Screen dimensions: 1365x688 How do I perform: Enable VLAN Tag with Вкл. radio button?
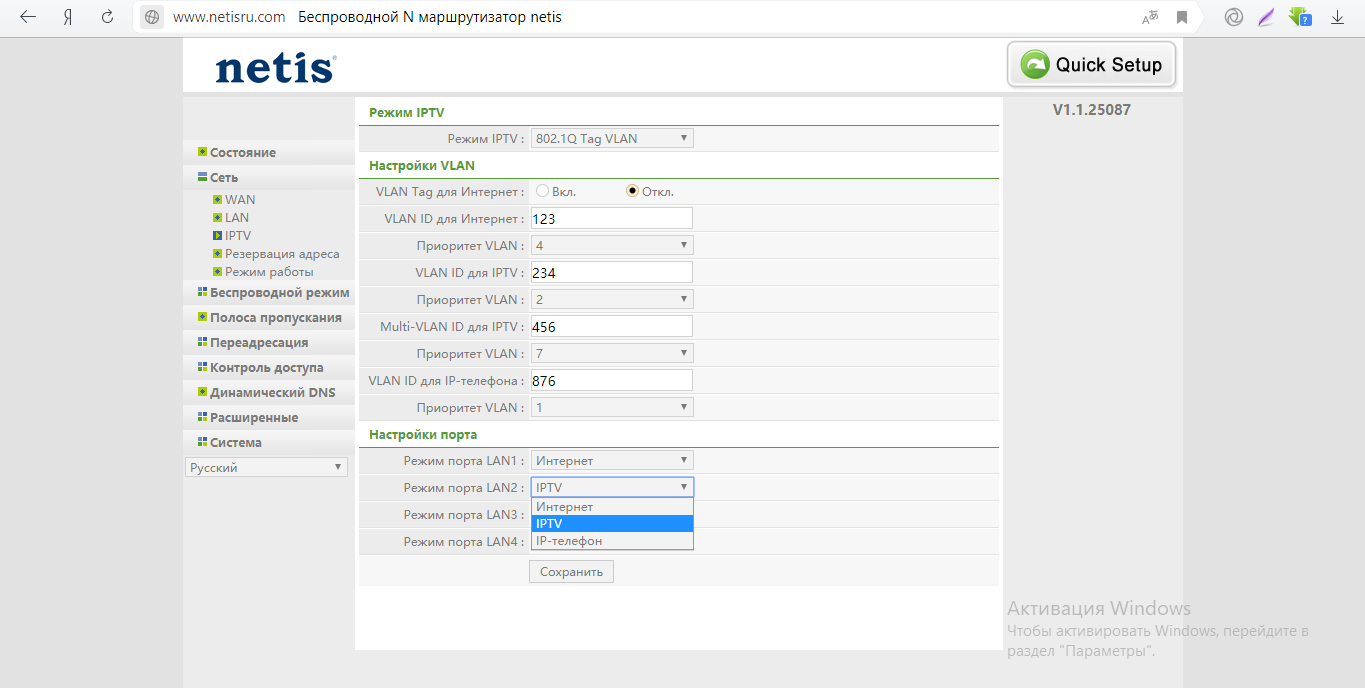point(542,191)
